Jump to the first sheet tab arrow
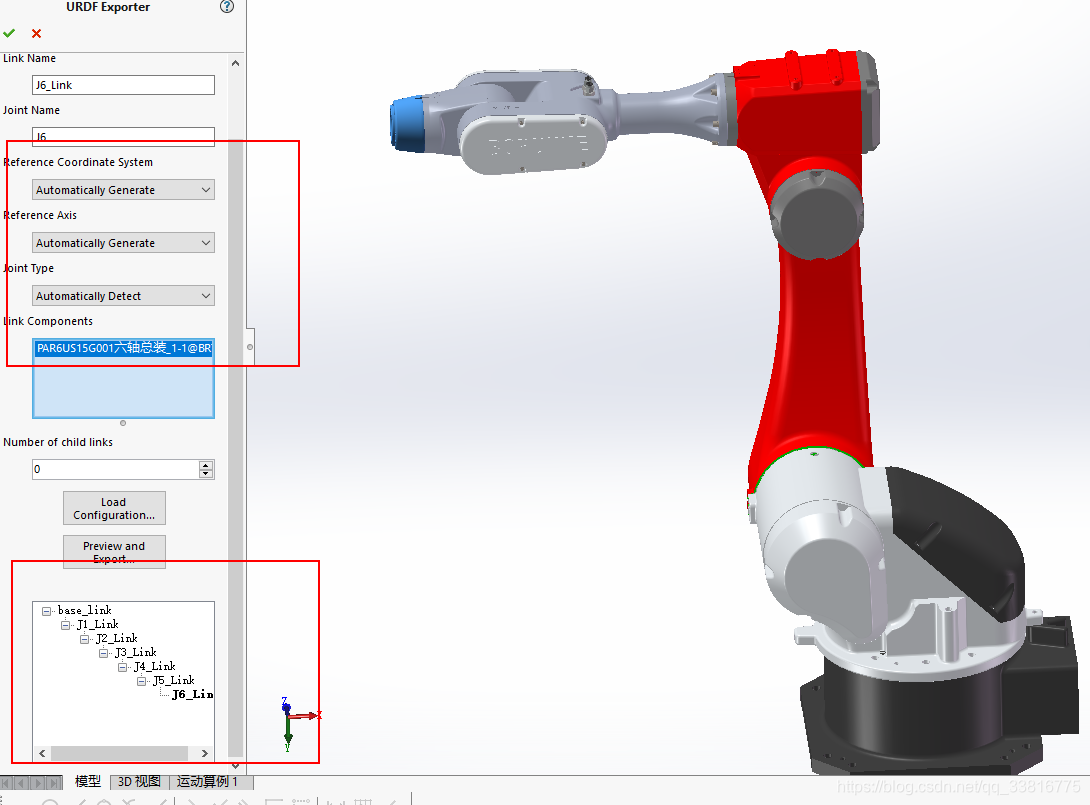The width and height of the screenshot is (1090, 805). 5,782
